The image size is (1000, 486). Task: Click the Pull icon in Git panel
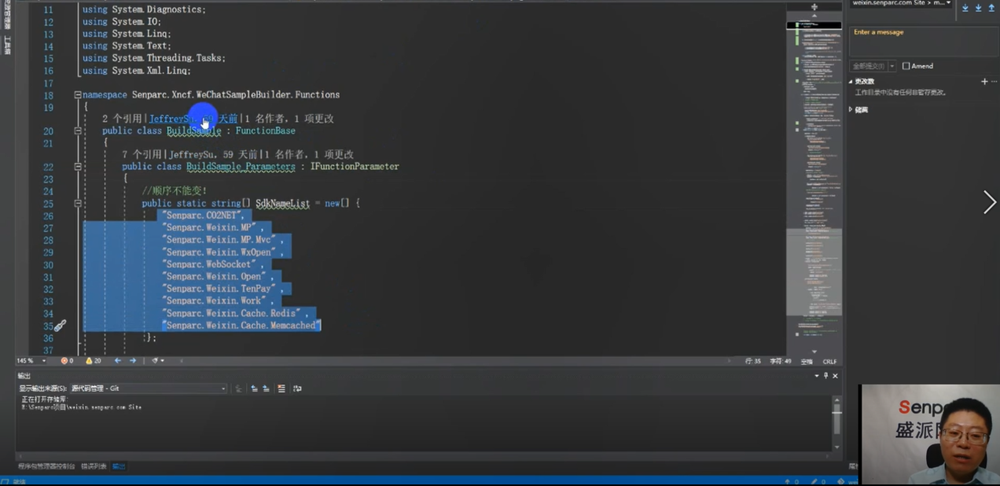pyautogui.click(x=978, y=8)
